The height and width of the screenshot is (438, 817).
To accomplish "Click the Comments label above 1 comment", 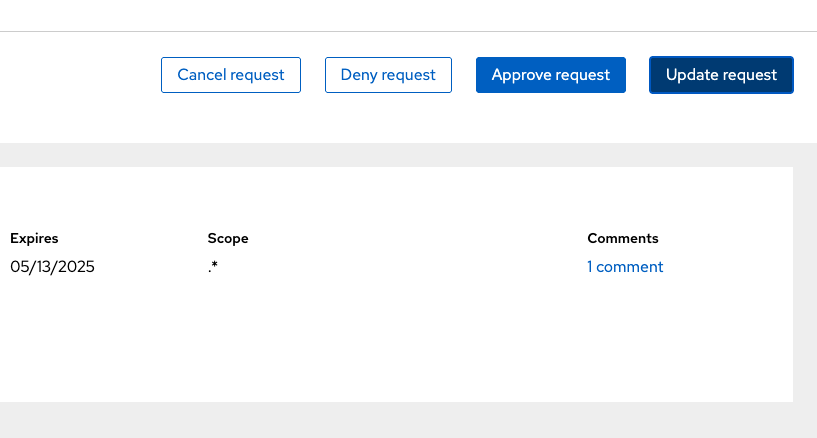I will point(623,239).
